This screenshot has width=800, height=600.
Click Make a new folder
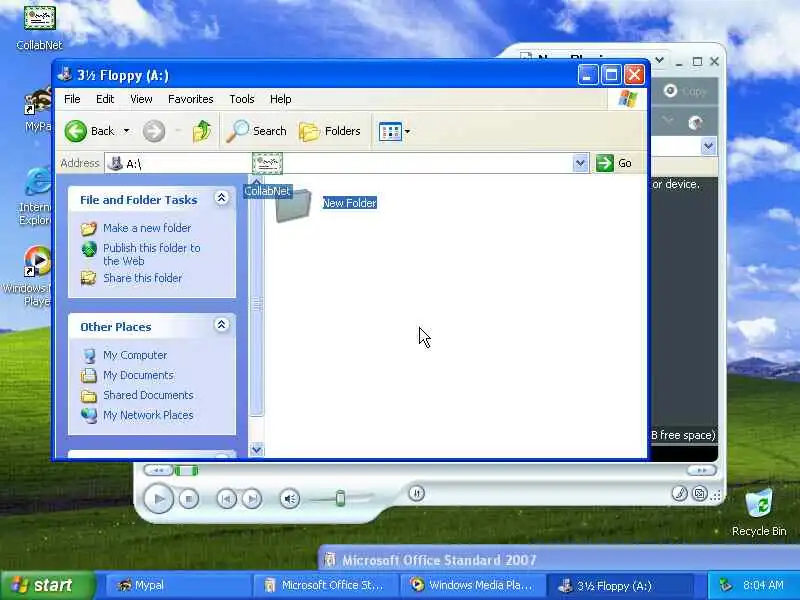point(147,228)
